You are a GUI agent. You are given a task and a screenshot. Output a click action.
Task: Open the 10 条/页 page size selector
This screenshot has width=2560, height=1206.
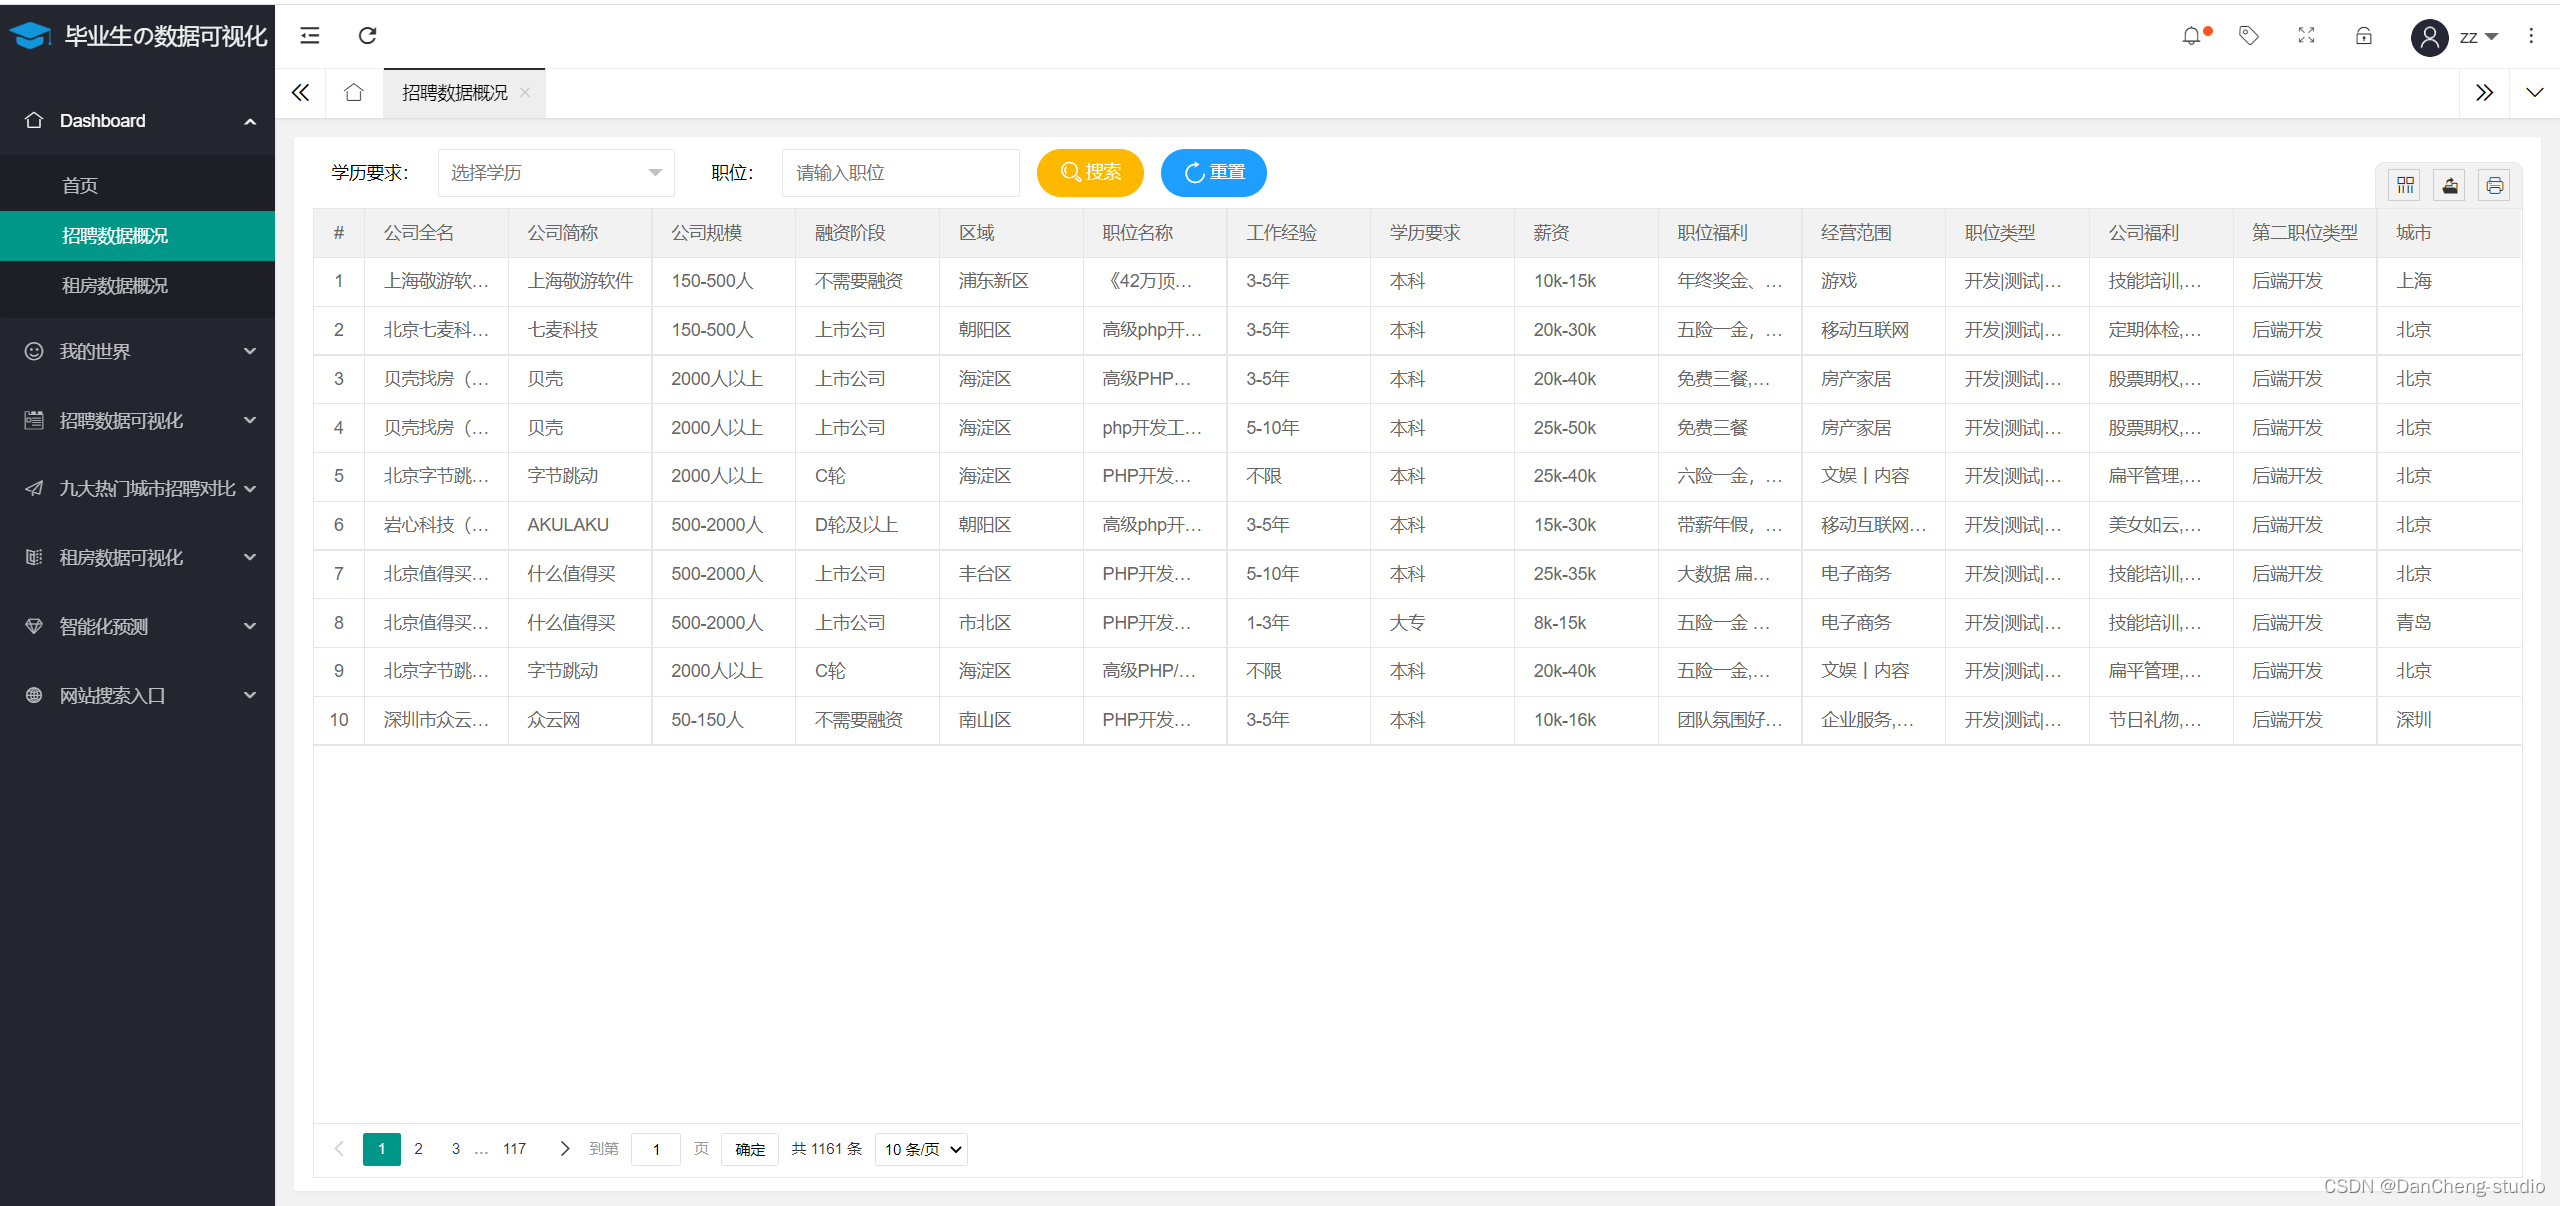[x=921, y=1149]
